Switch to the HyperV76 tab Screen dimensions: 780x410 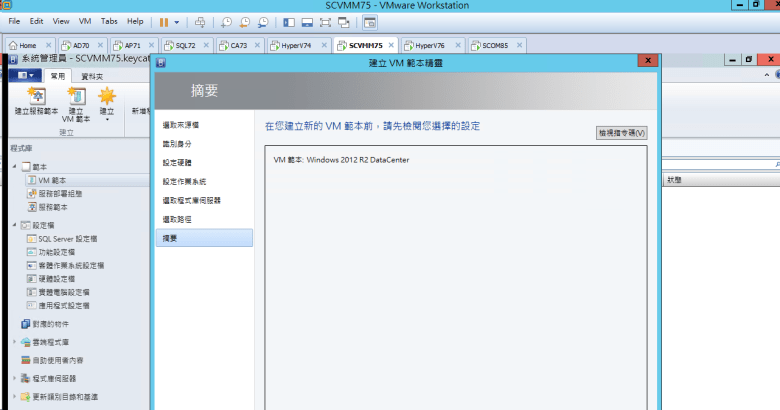(436, 46)
